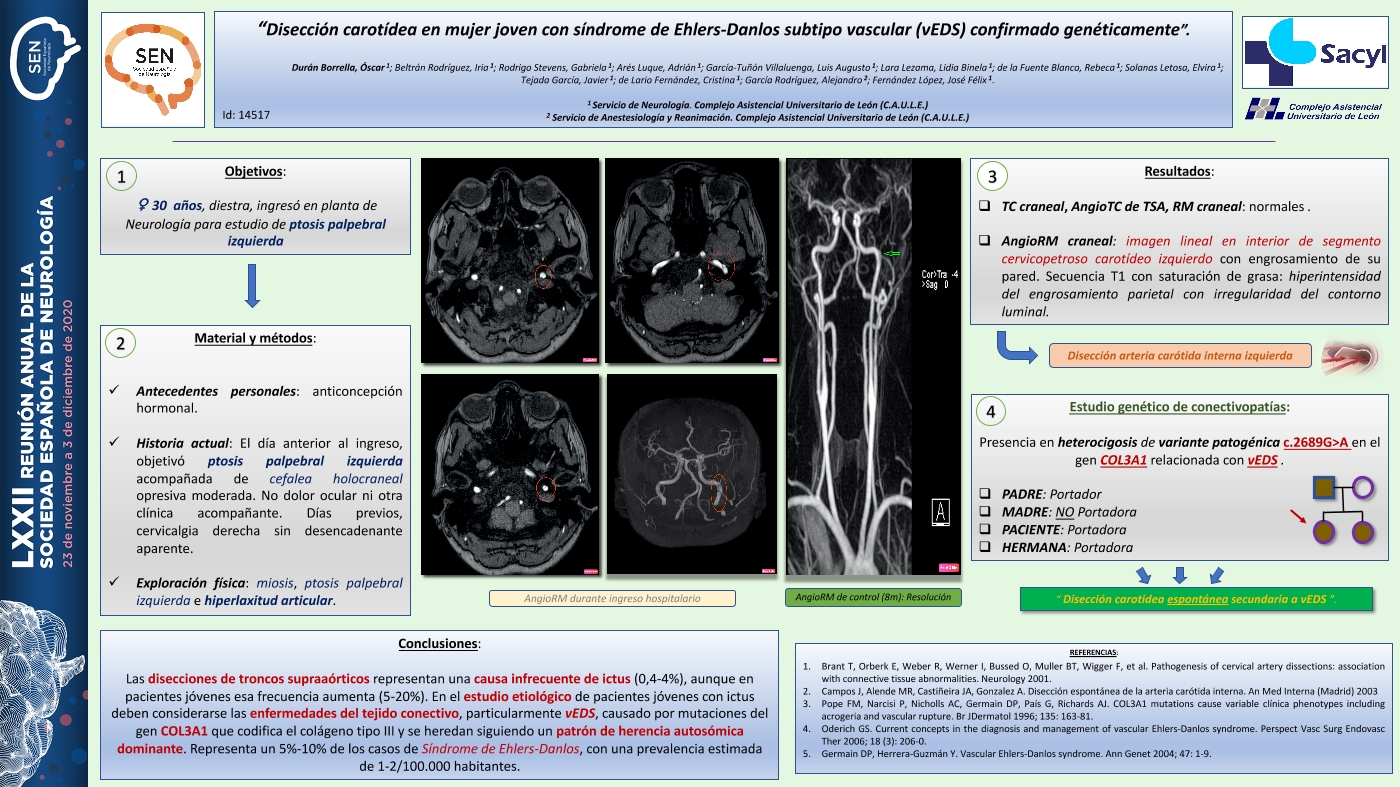Open the top-right axial T1 fat-saturation image
The width and height of the screenshot is (1400, 787).
[692, 260]
